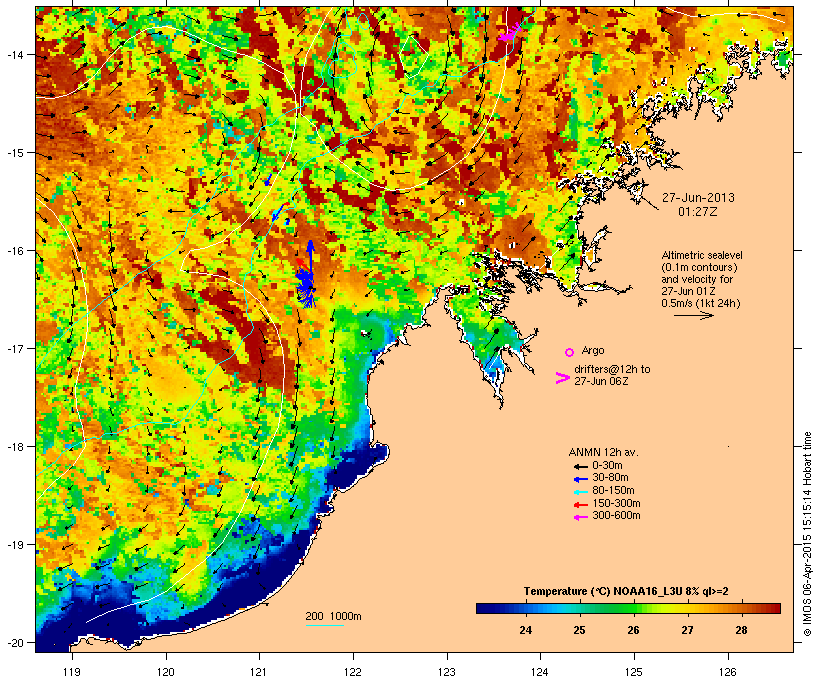Click the time label 01:27Z
Screen dimensions: 820x680
[698, 212]
